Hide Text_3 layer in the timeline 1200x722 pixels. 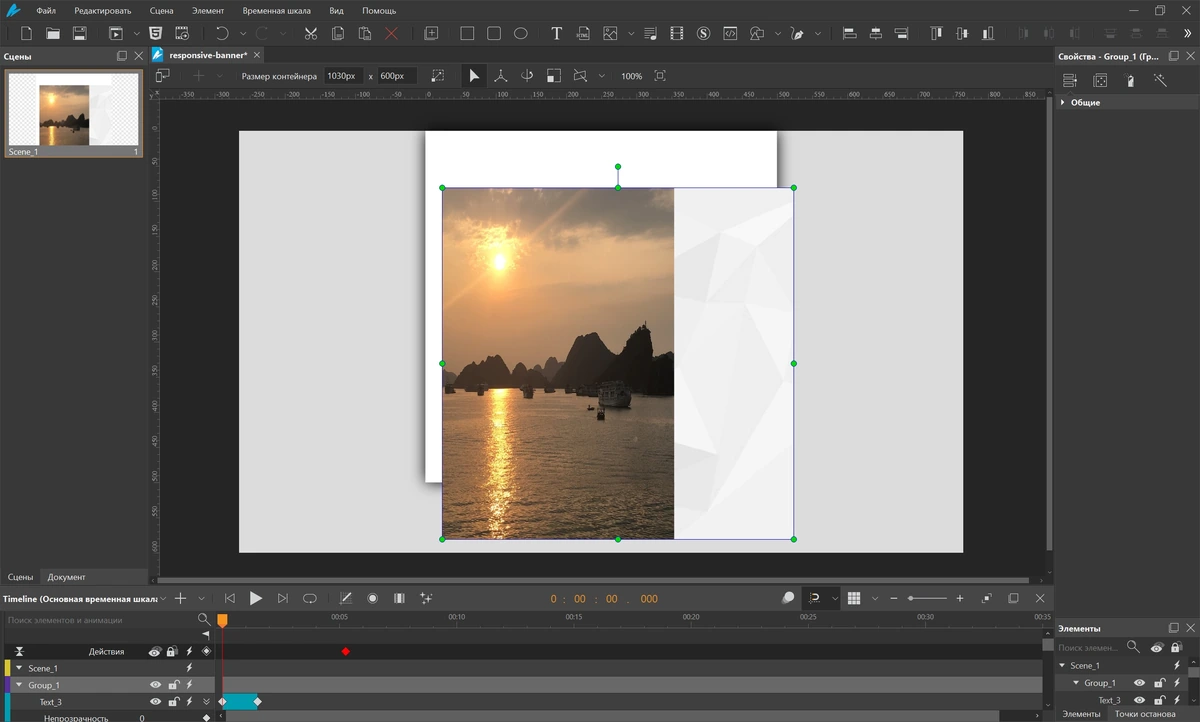click(155, 702)
